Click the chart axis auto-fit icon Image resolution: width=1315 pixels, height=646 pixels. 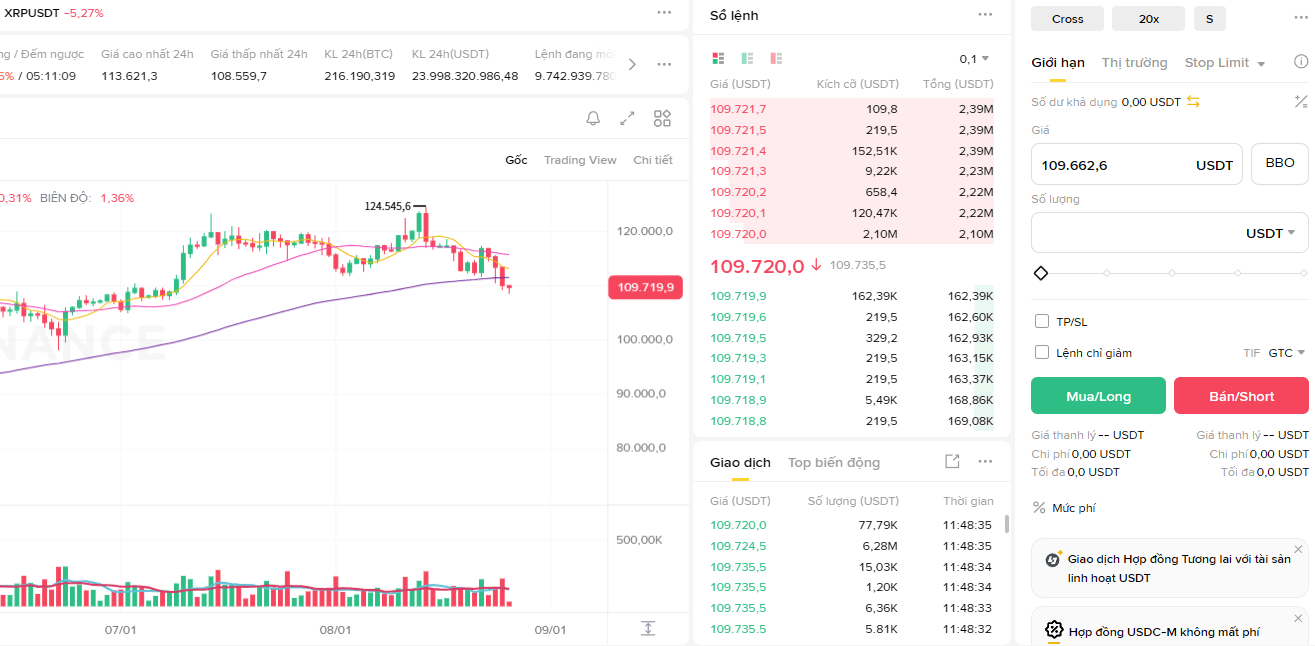click(648, 628)
